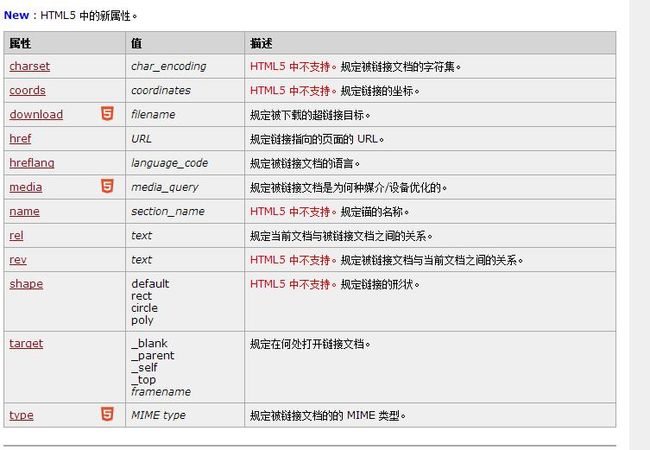Click the rel row description text
Viewport: 650px width, 450px height.
pos(341,236)
